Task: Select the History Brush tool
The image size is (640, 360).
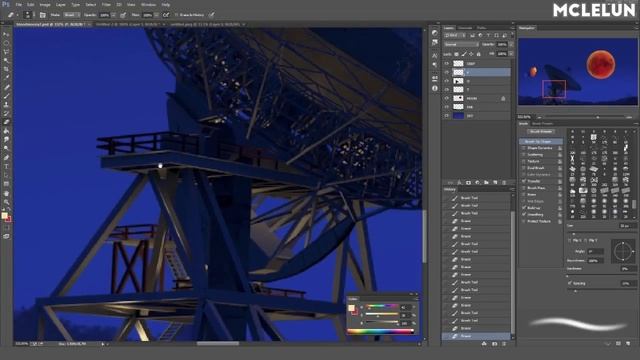Action: point(7,113)
